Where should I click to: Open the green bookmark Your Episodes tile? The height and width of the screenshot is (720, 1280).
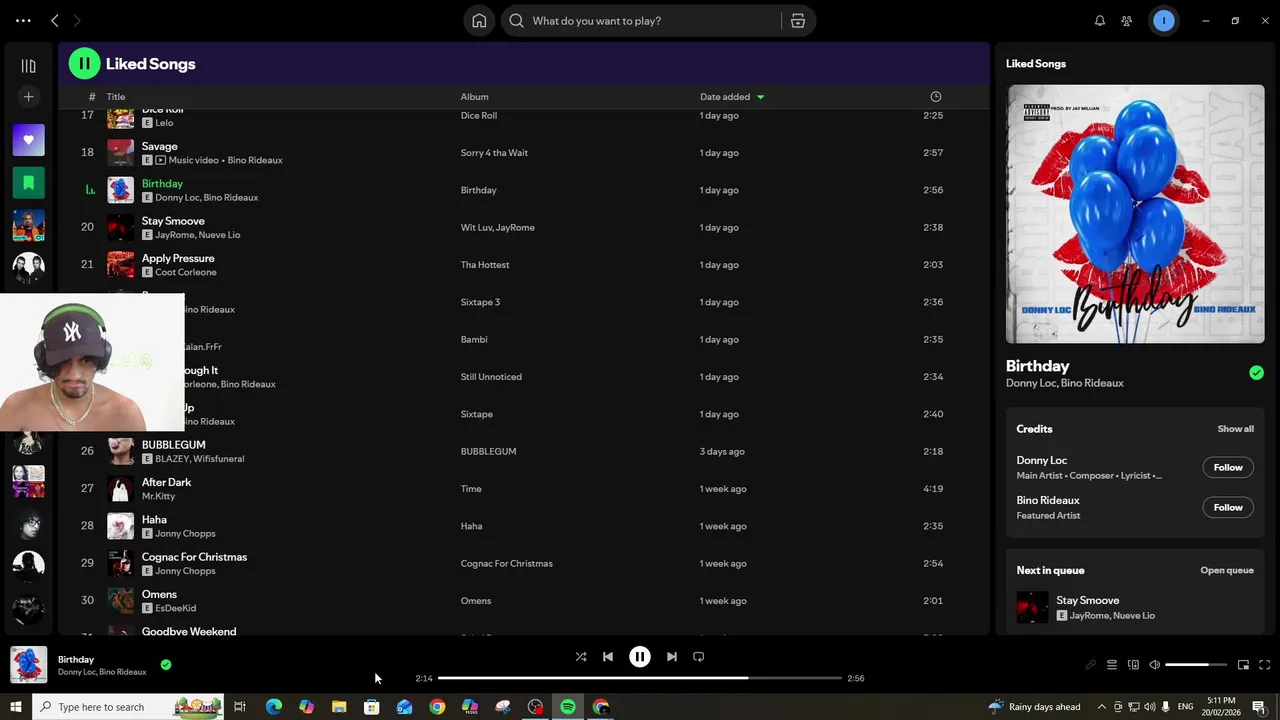[x=29, y=183]
